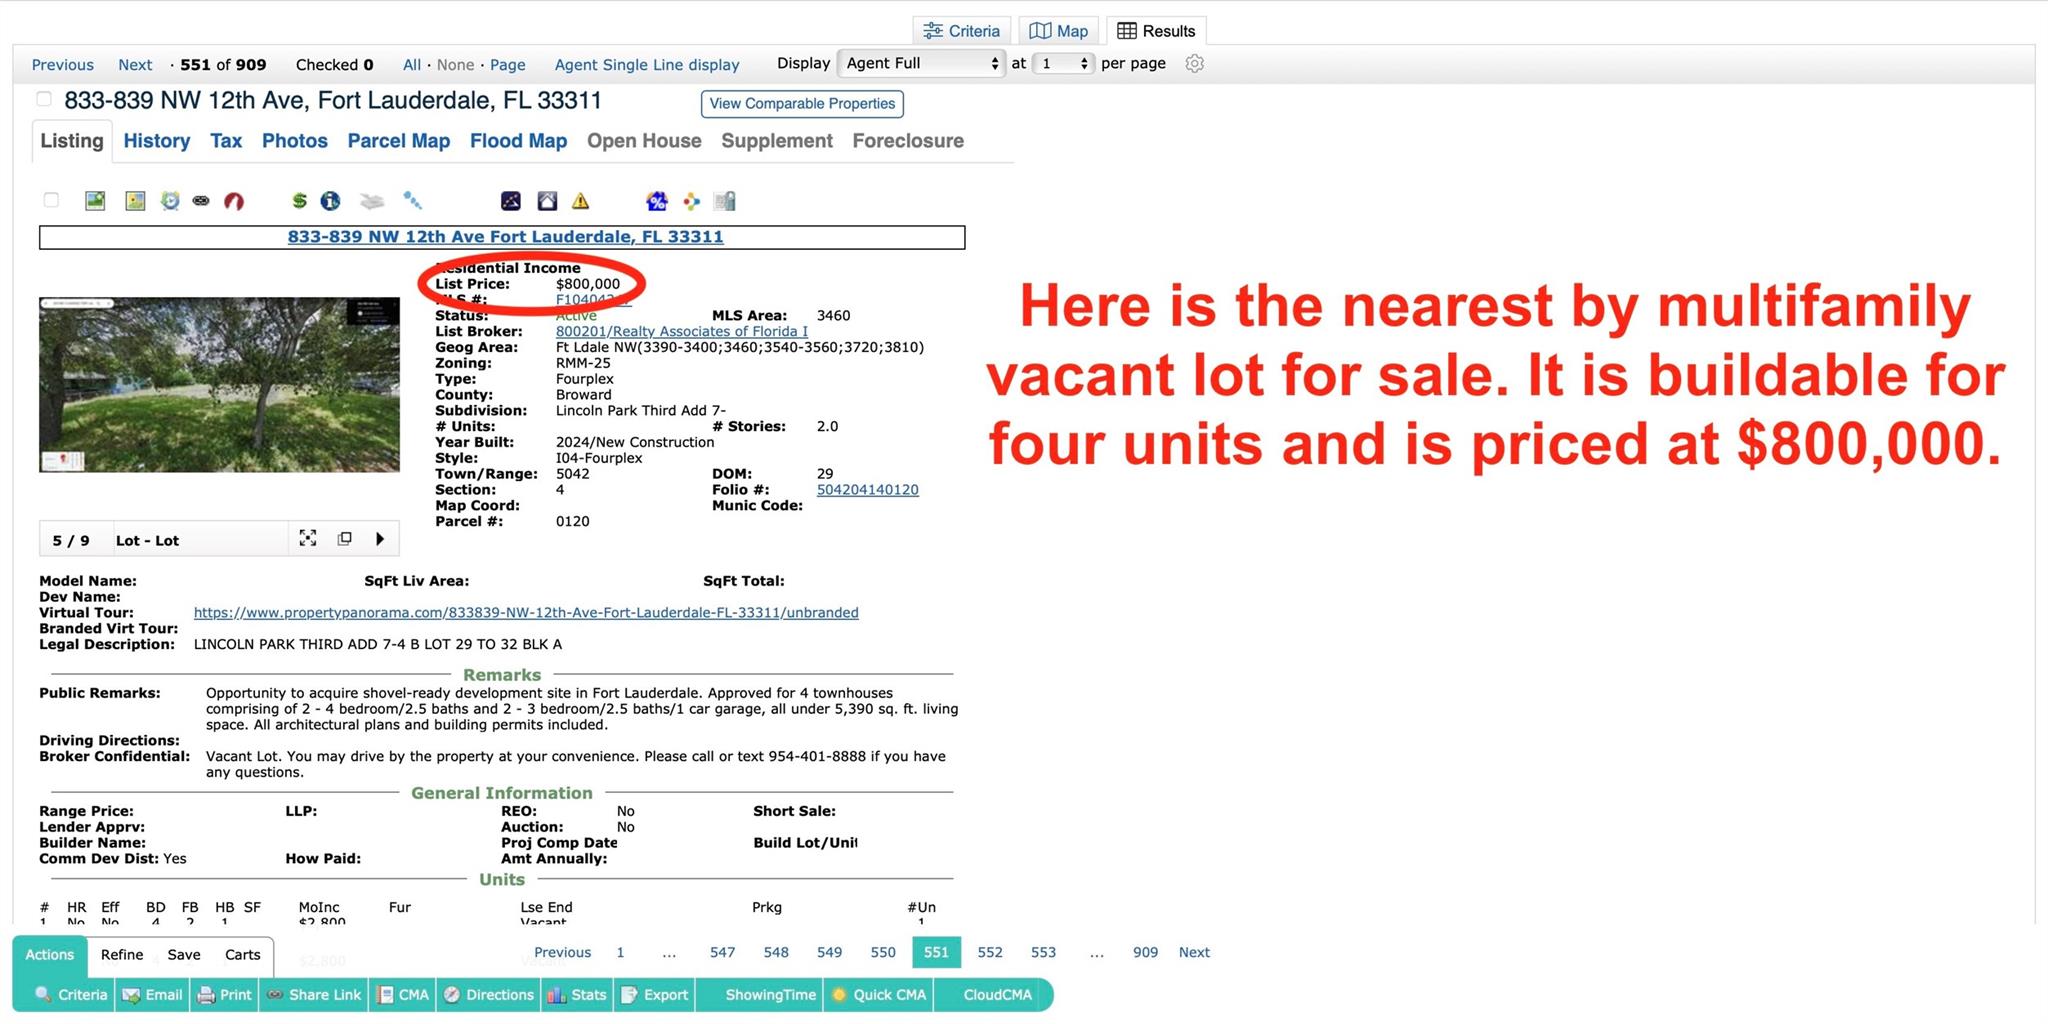Switch to the History tab

(156, 141)
